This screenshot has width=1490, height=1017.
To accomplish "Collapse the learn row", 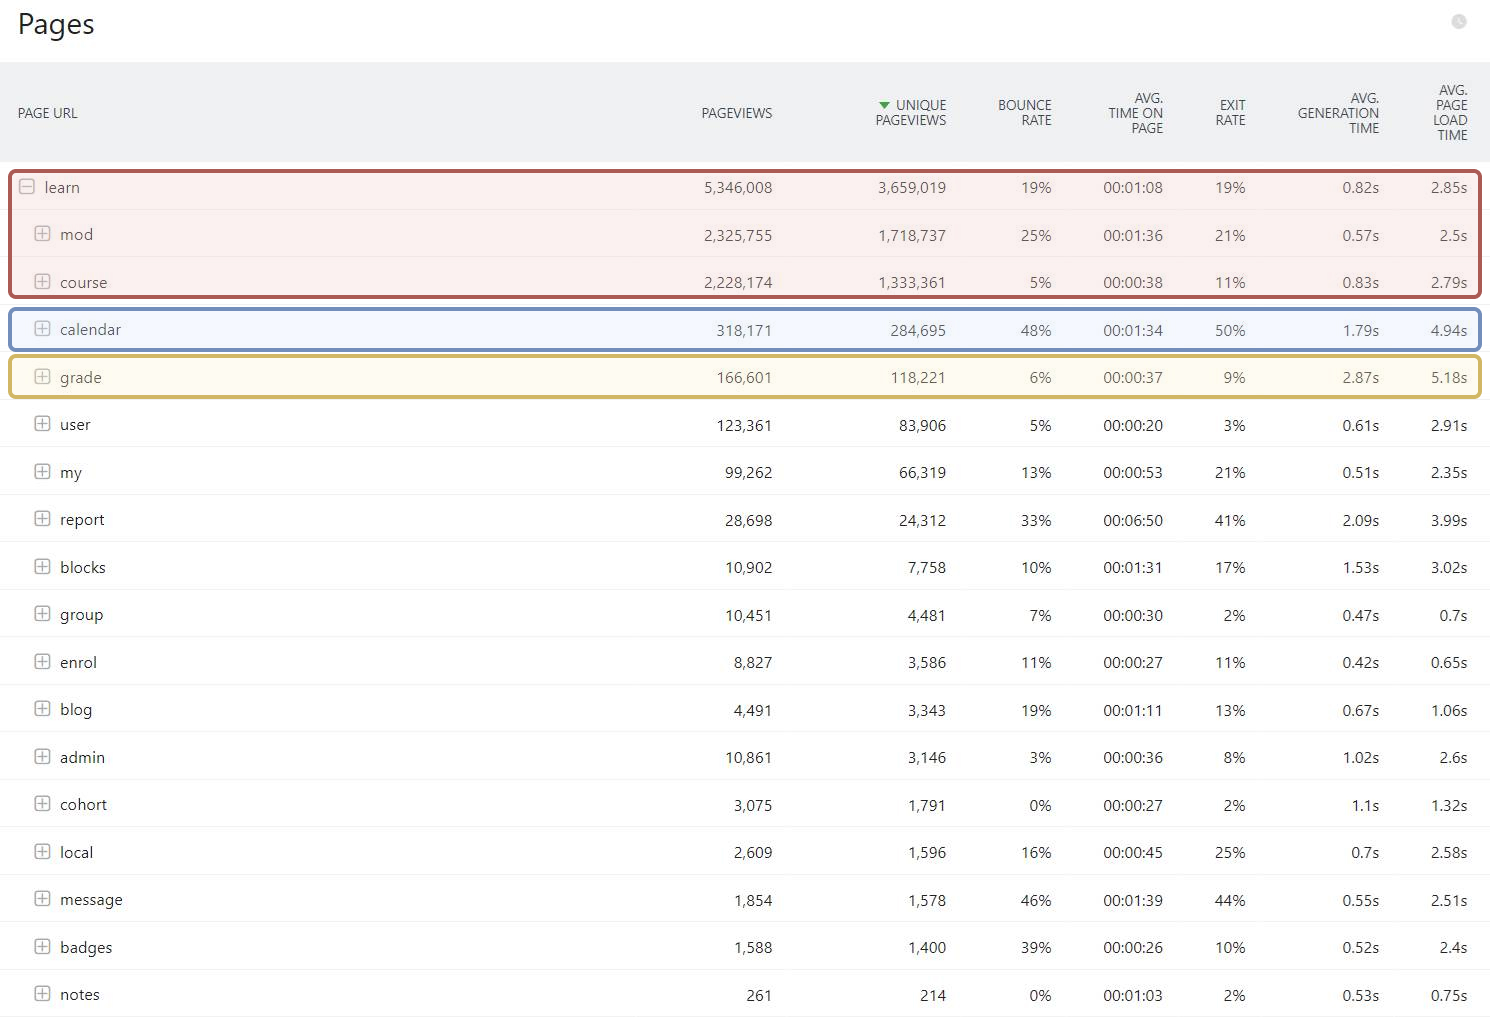I will (27, 187).
